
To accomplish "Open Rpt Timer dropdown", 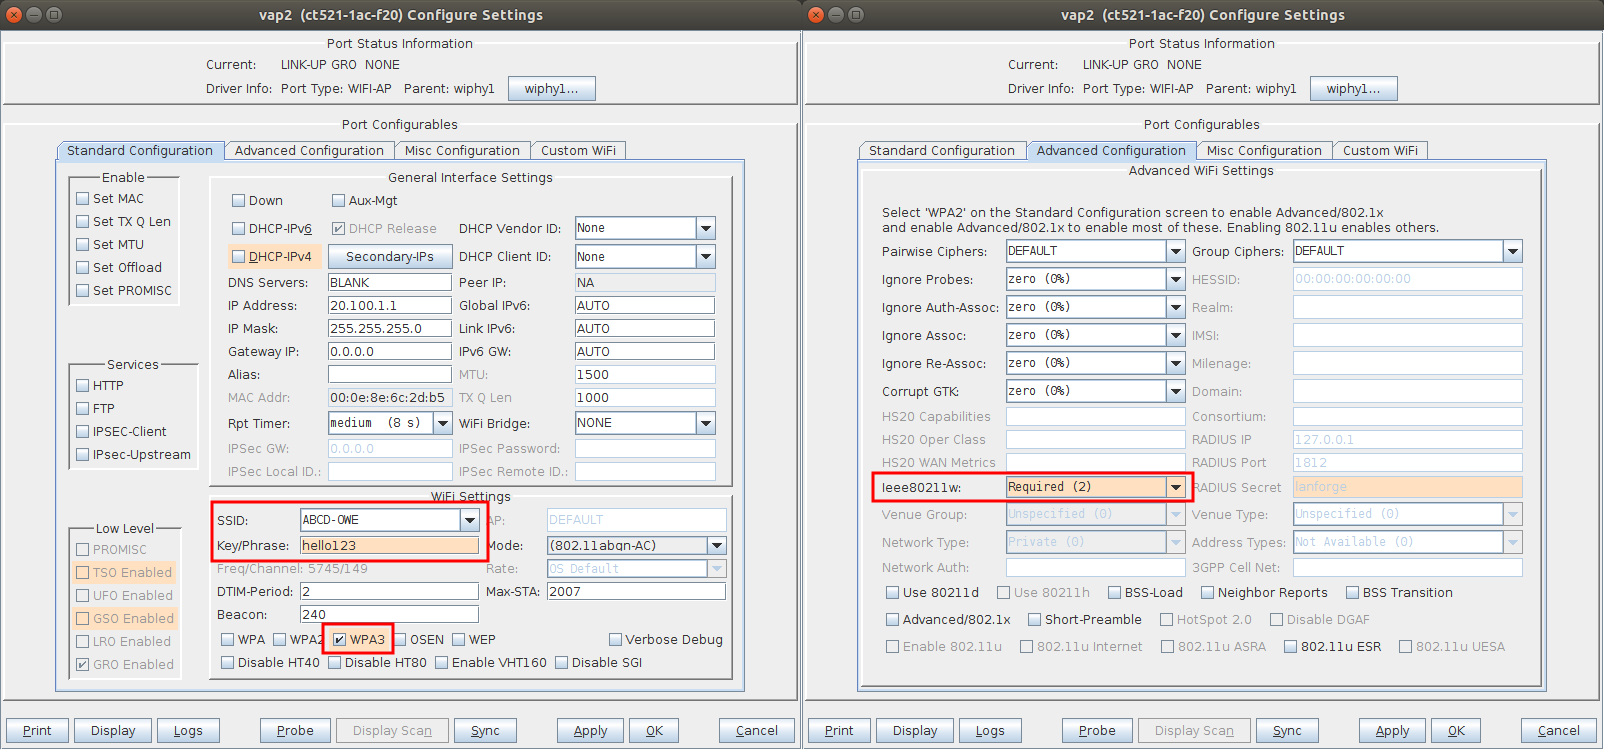I will (x=443, y=423).
